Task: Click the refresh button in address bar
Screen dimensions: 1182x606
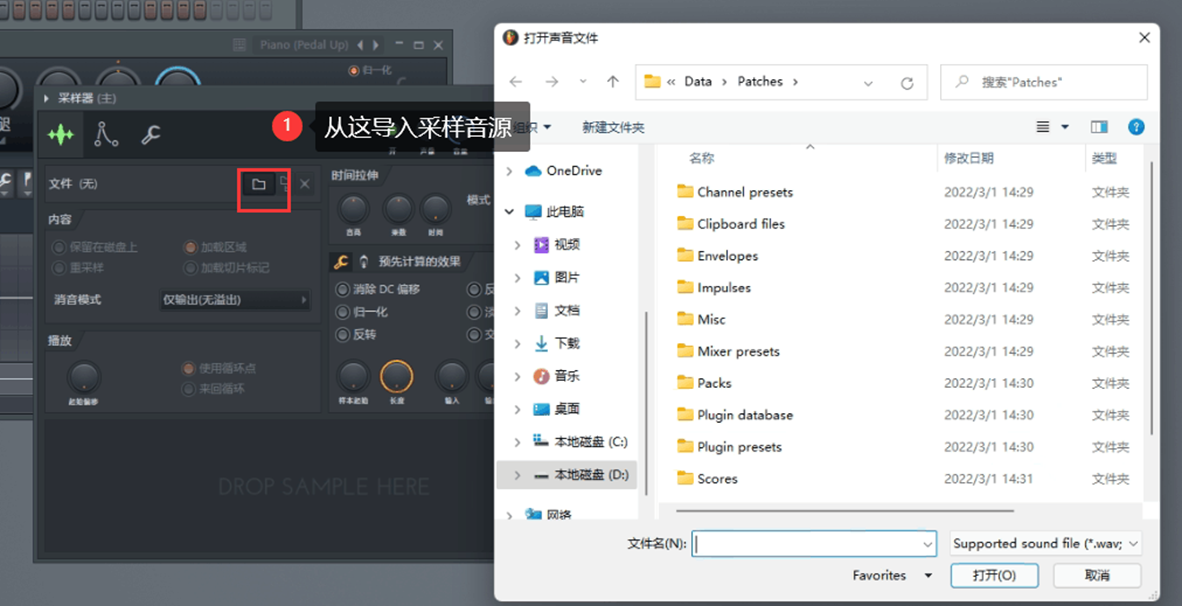Action: [x=907, y=83]
